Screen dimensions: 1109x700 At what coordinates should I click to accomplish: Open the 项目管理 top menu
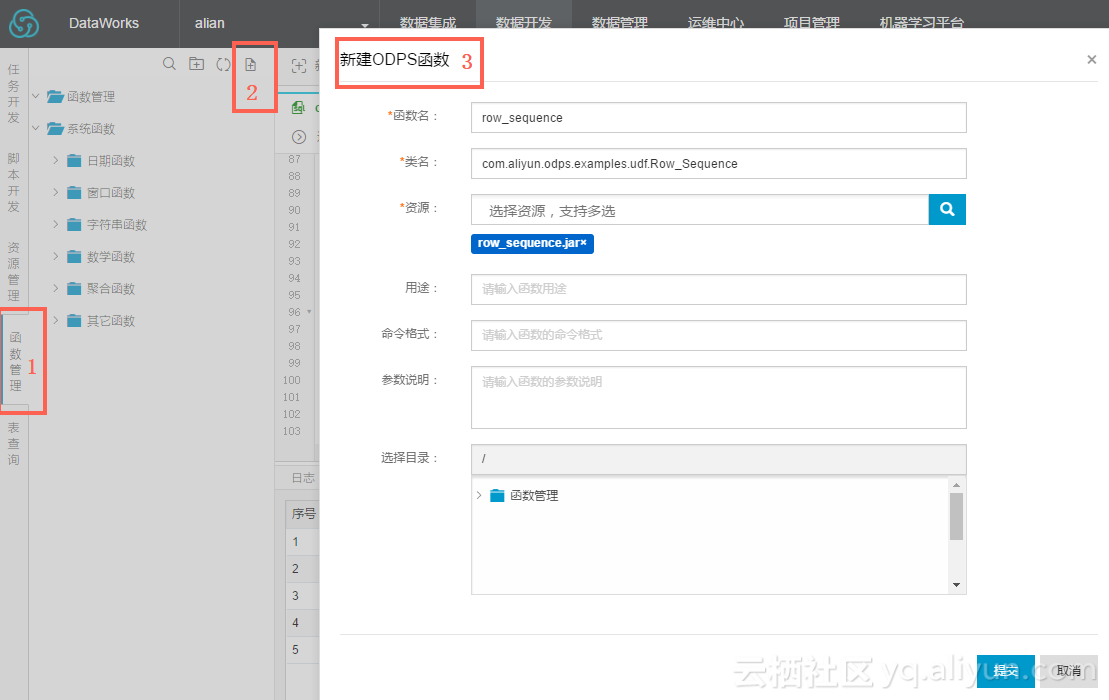[x=811, y=23]
